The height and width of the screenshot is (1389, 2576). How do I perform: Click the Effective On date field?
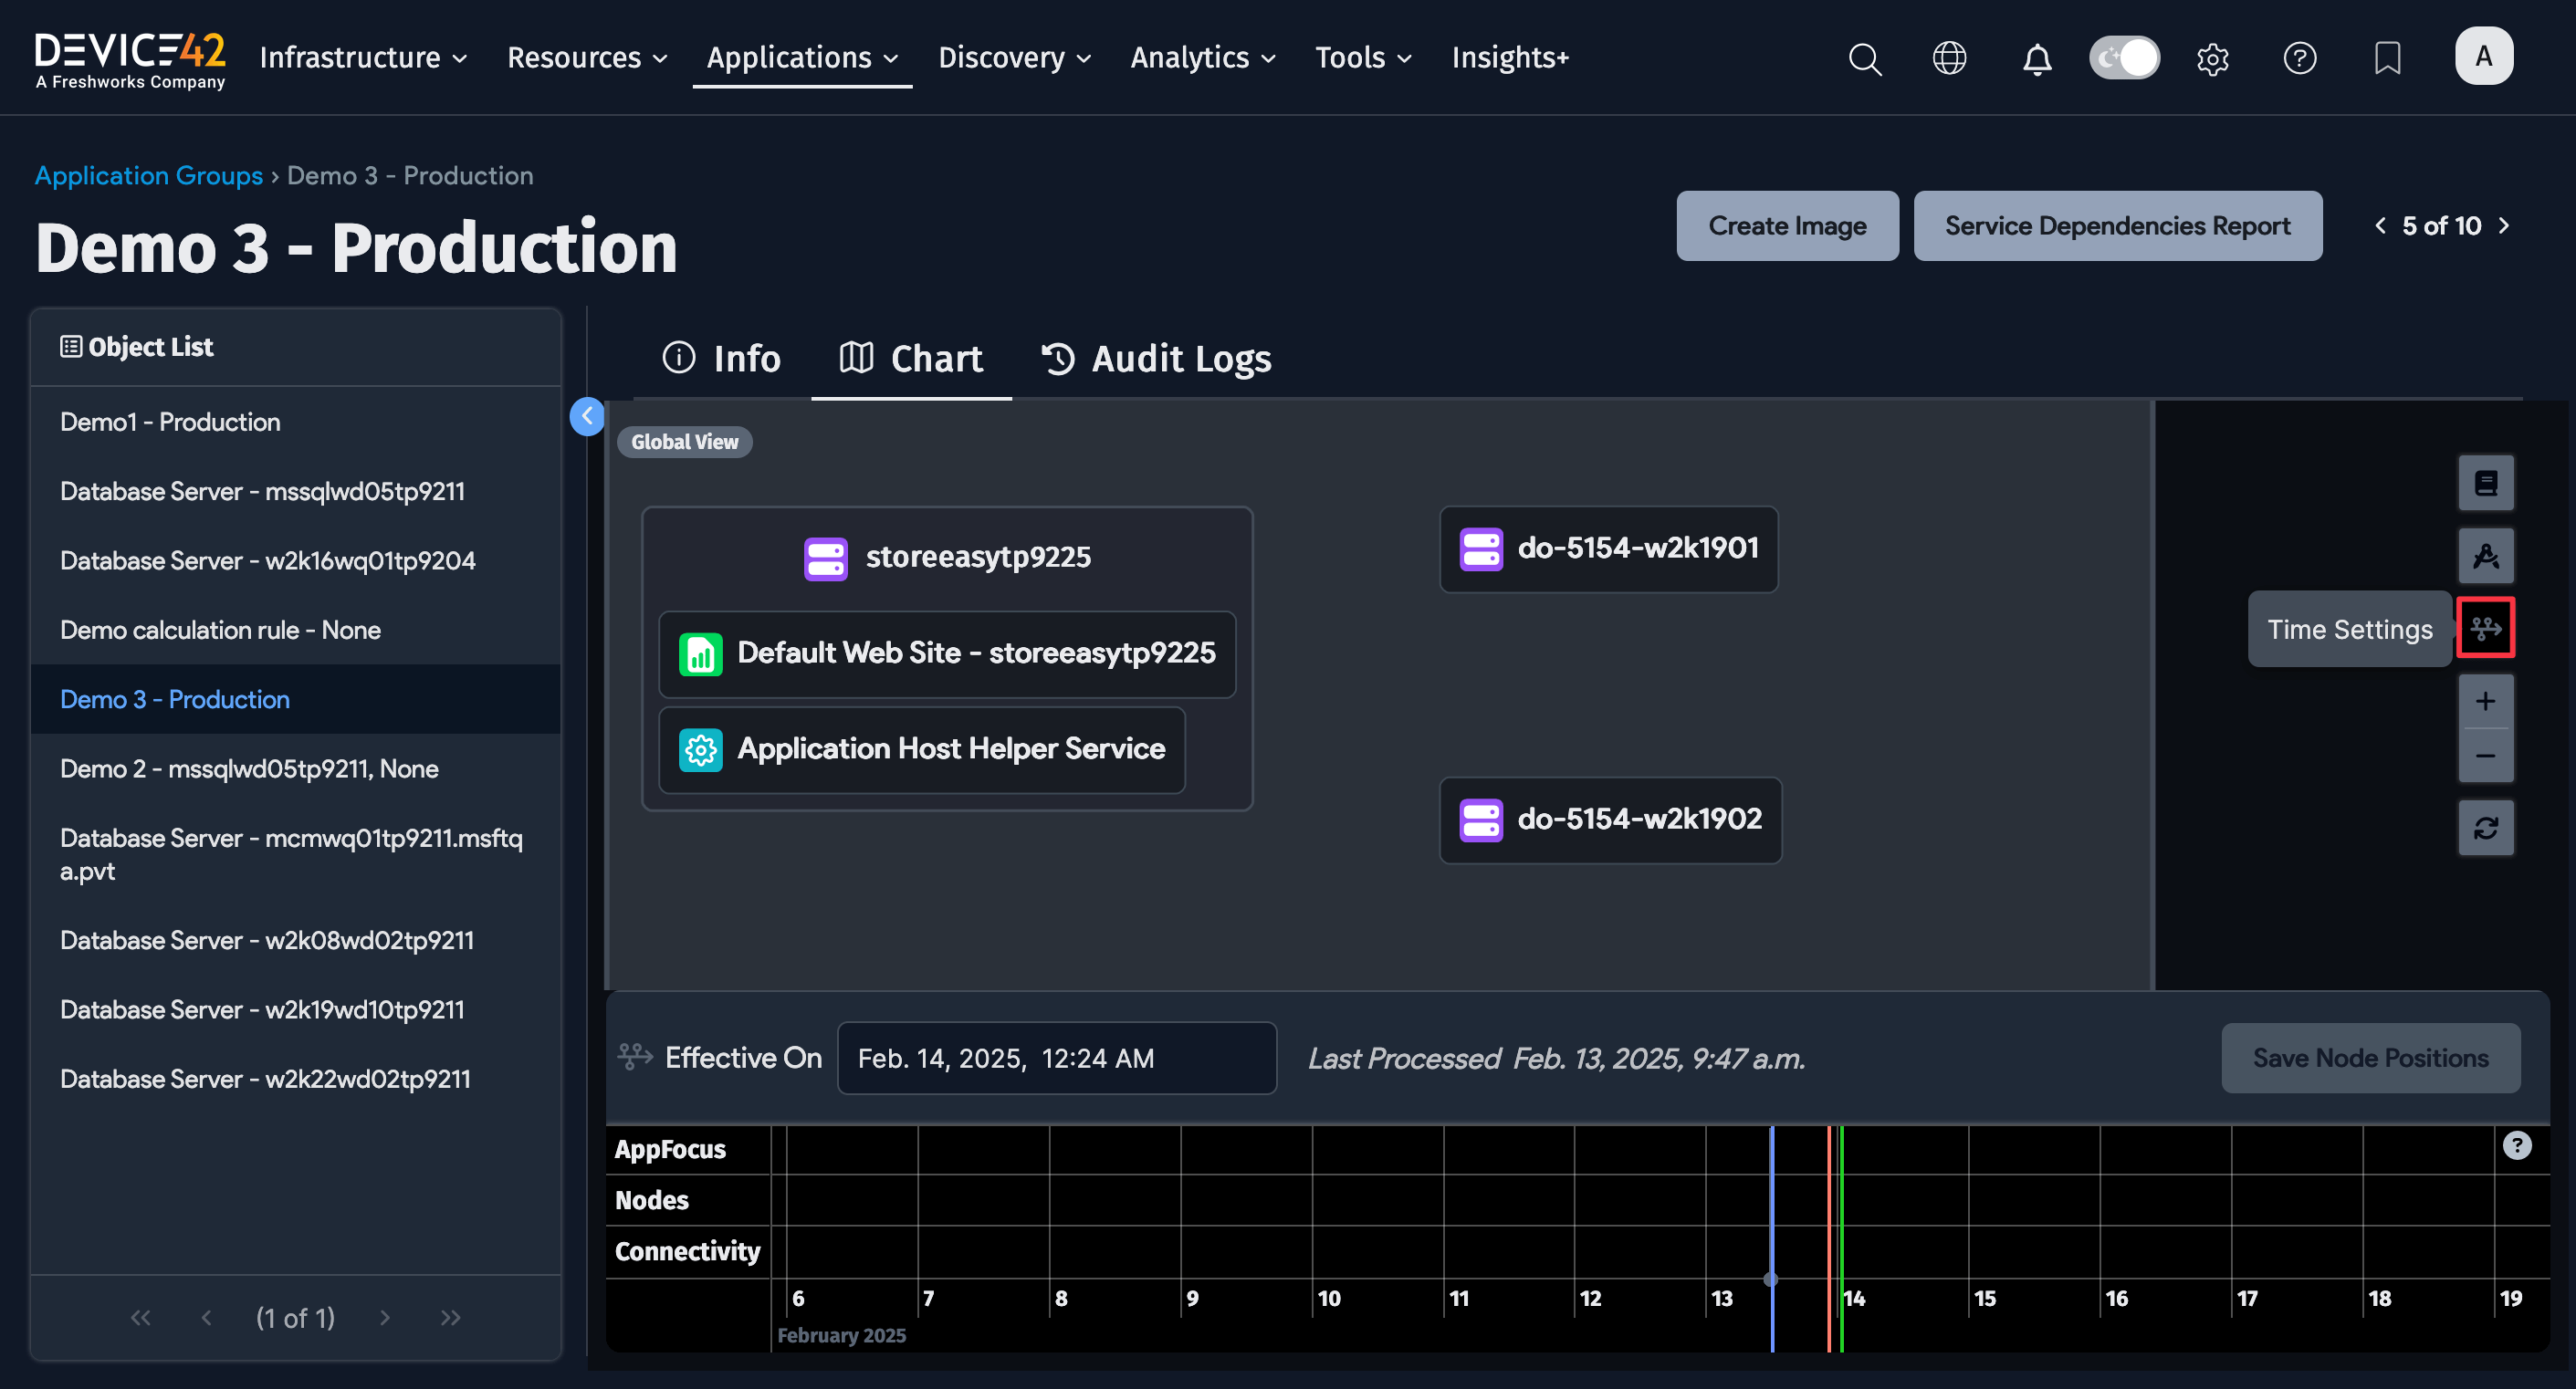(1055, 1058)
